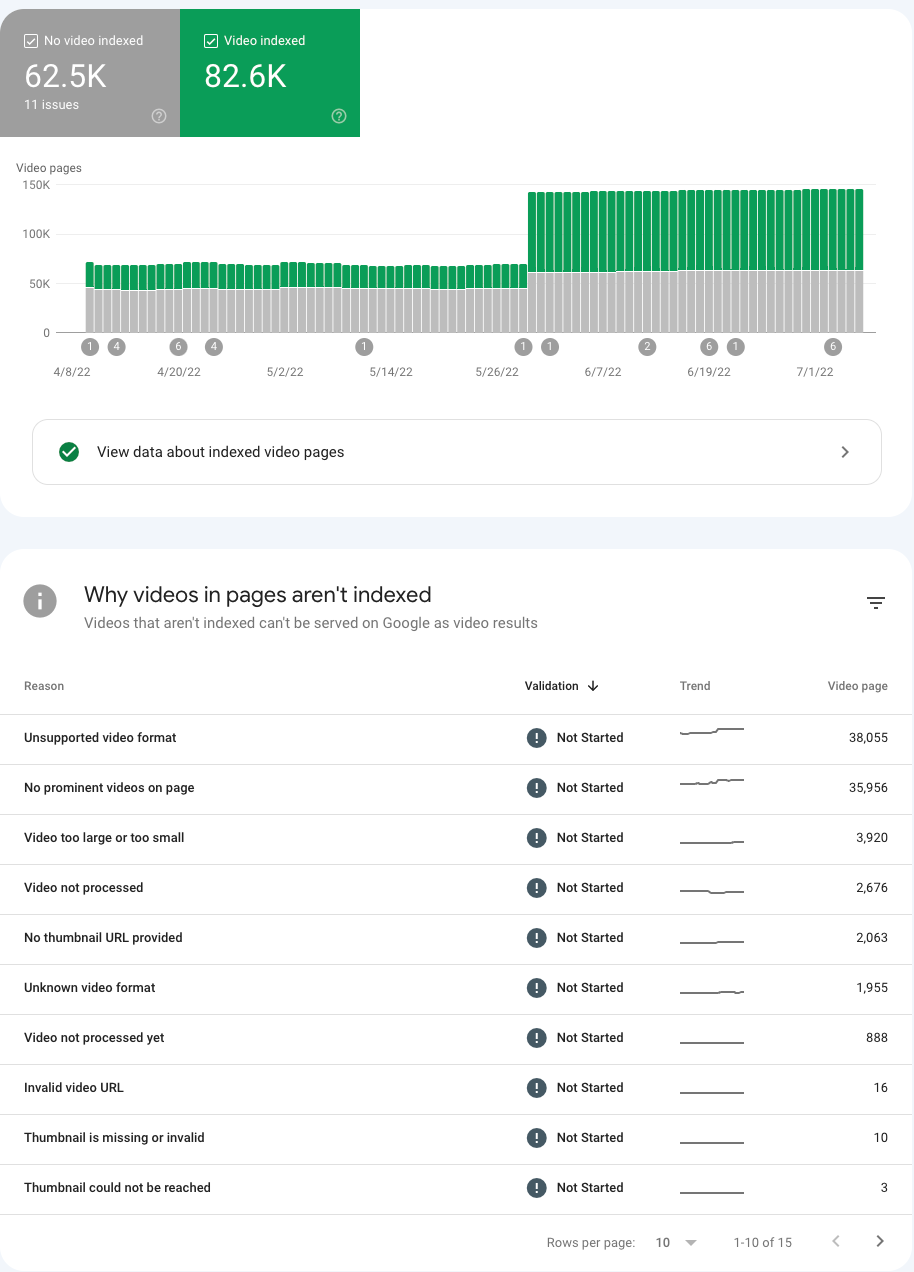Open View data about indexed video pages
The height and width of the screenshot is (1272, 914).
point(456,452)
